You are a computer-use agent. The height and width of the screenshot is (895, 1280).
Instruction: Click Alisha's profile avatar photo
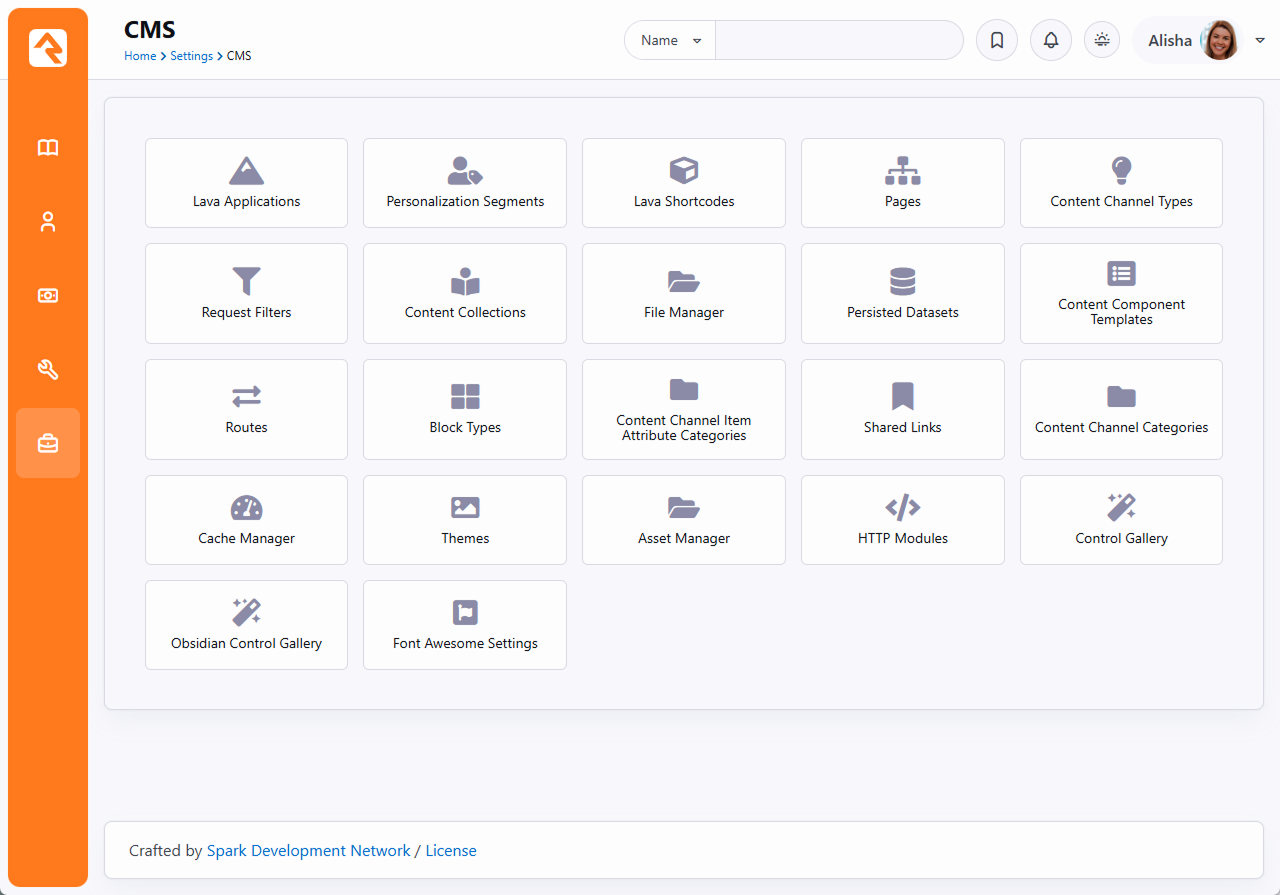pyautogui.click(x=1219, y=41)
